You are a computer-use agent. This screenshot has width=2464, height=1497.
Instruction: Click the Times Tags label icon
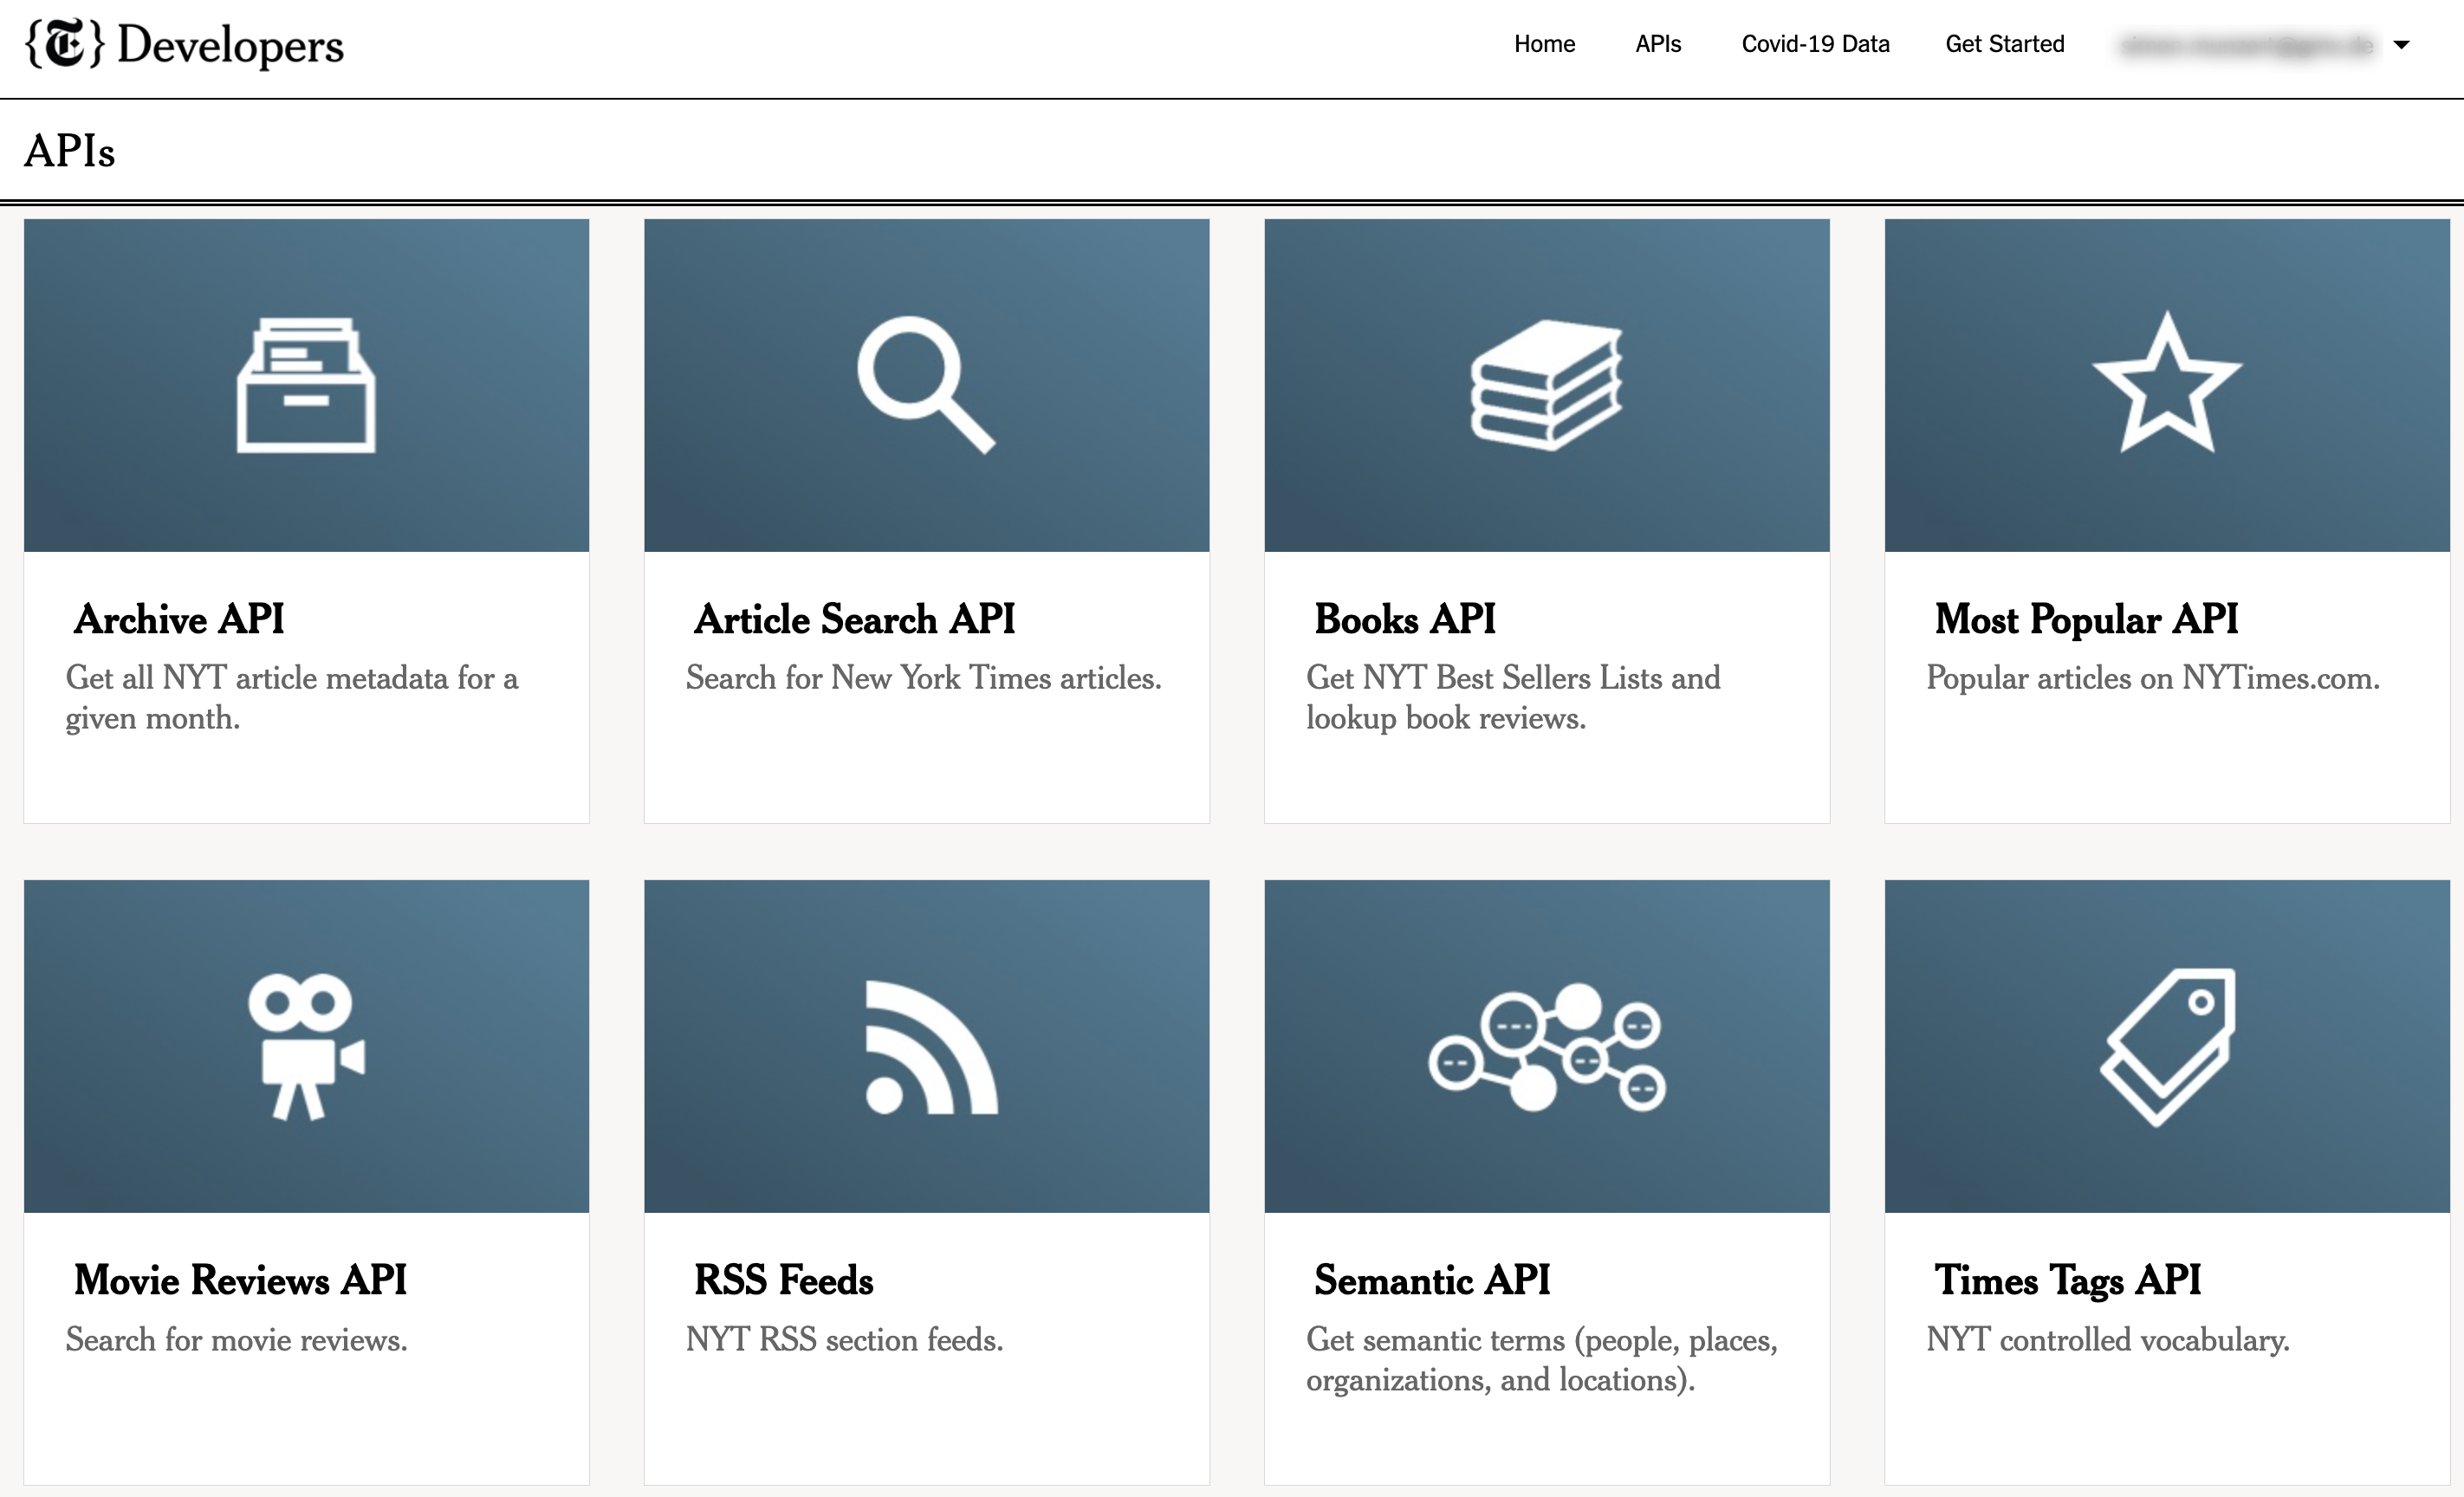[2168, 1046]
